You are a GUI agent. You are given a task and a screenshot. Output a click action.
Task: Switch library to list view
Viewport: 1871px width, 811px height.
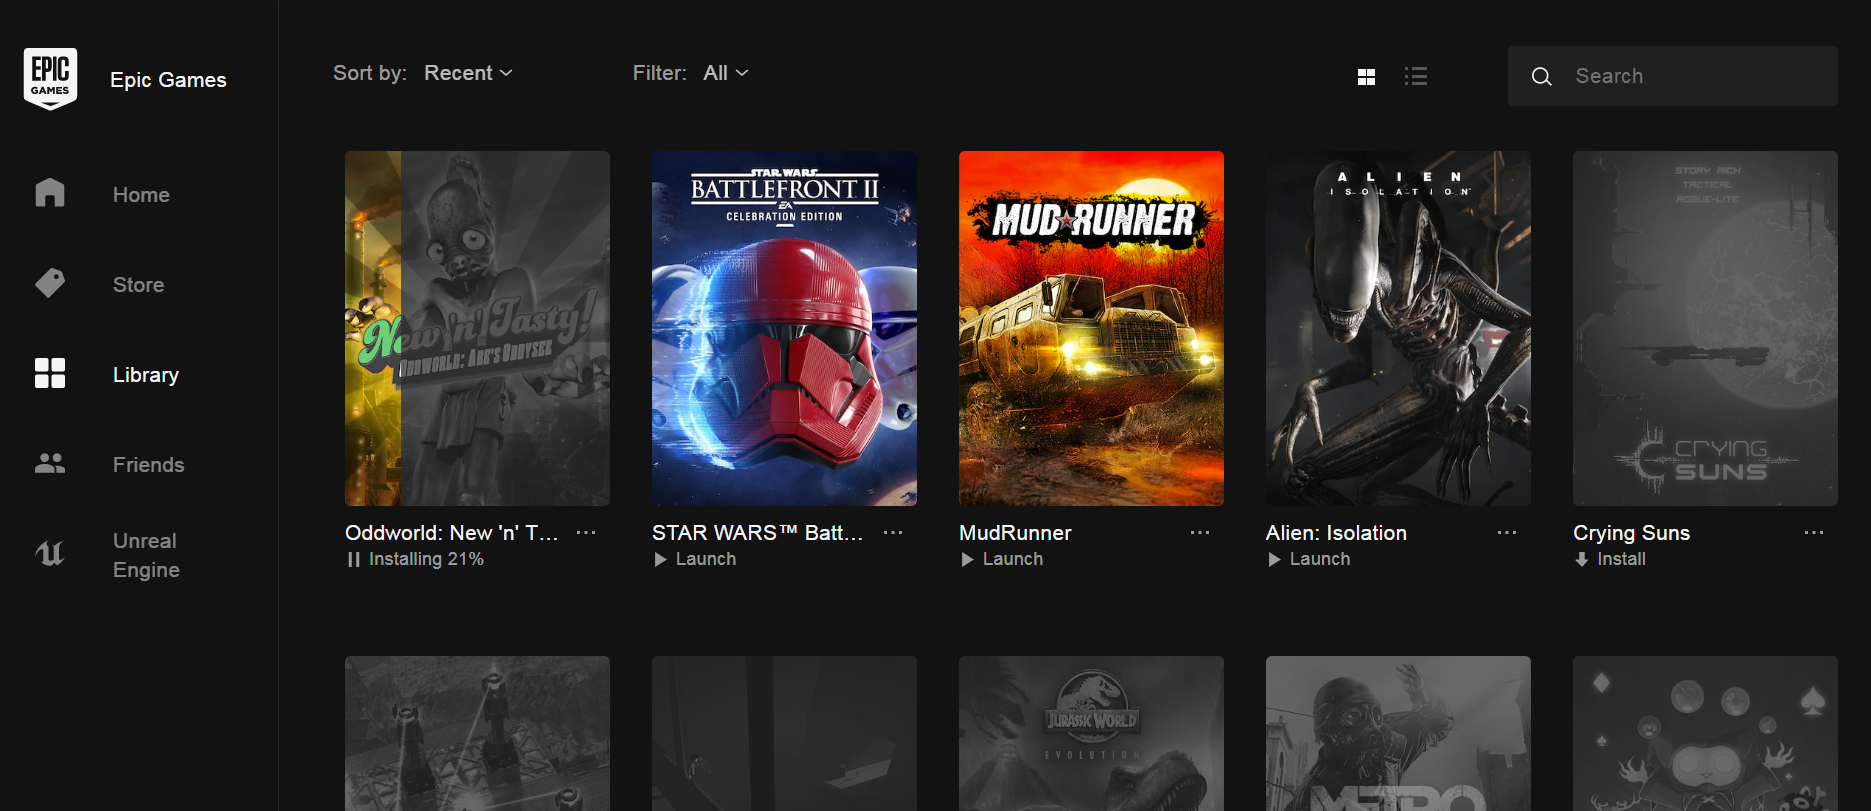point(1415,77)
